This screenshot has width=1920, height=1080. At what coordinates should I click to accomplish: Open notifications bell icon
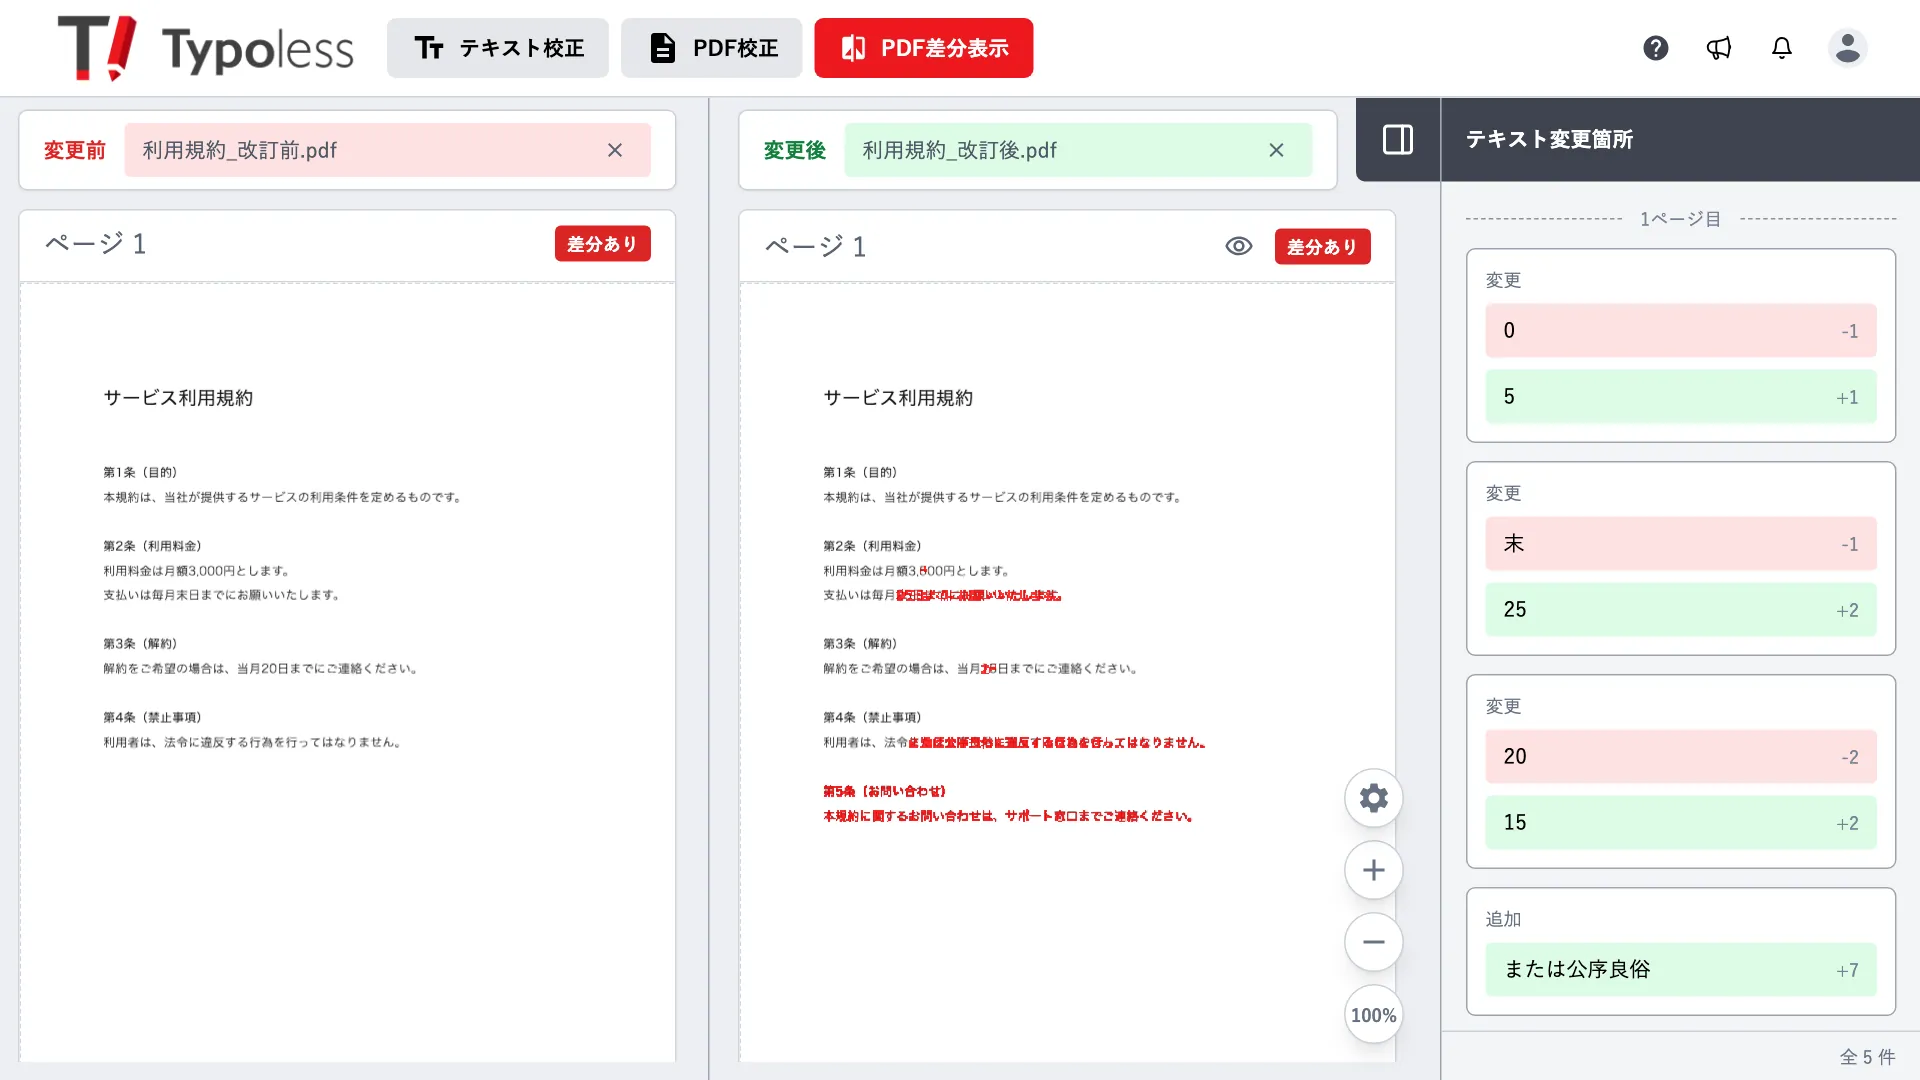tap(1782, 48)
